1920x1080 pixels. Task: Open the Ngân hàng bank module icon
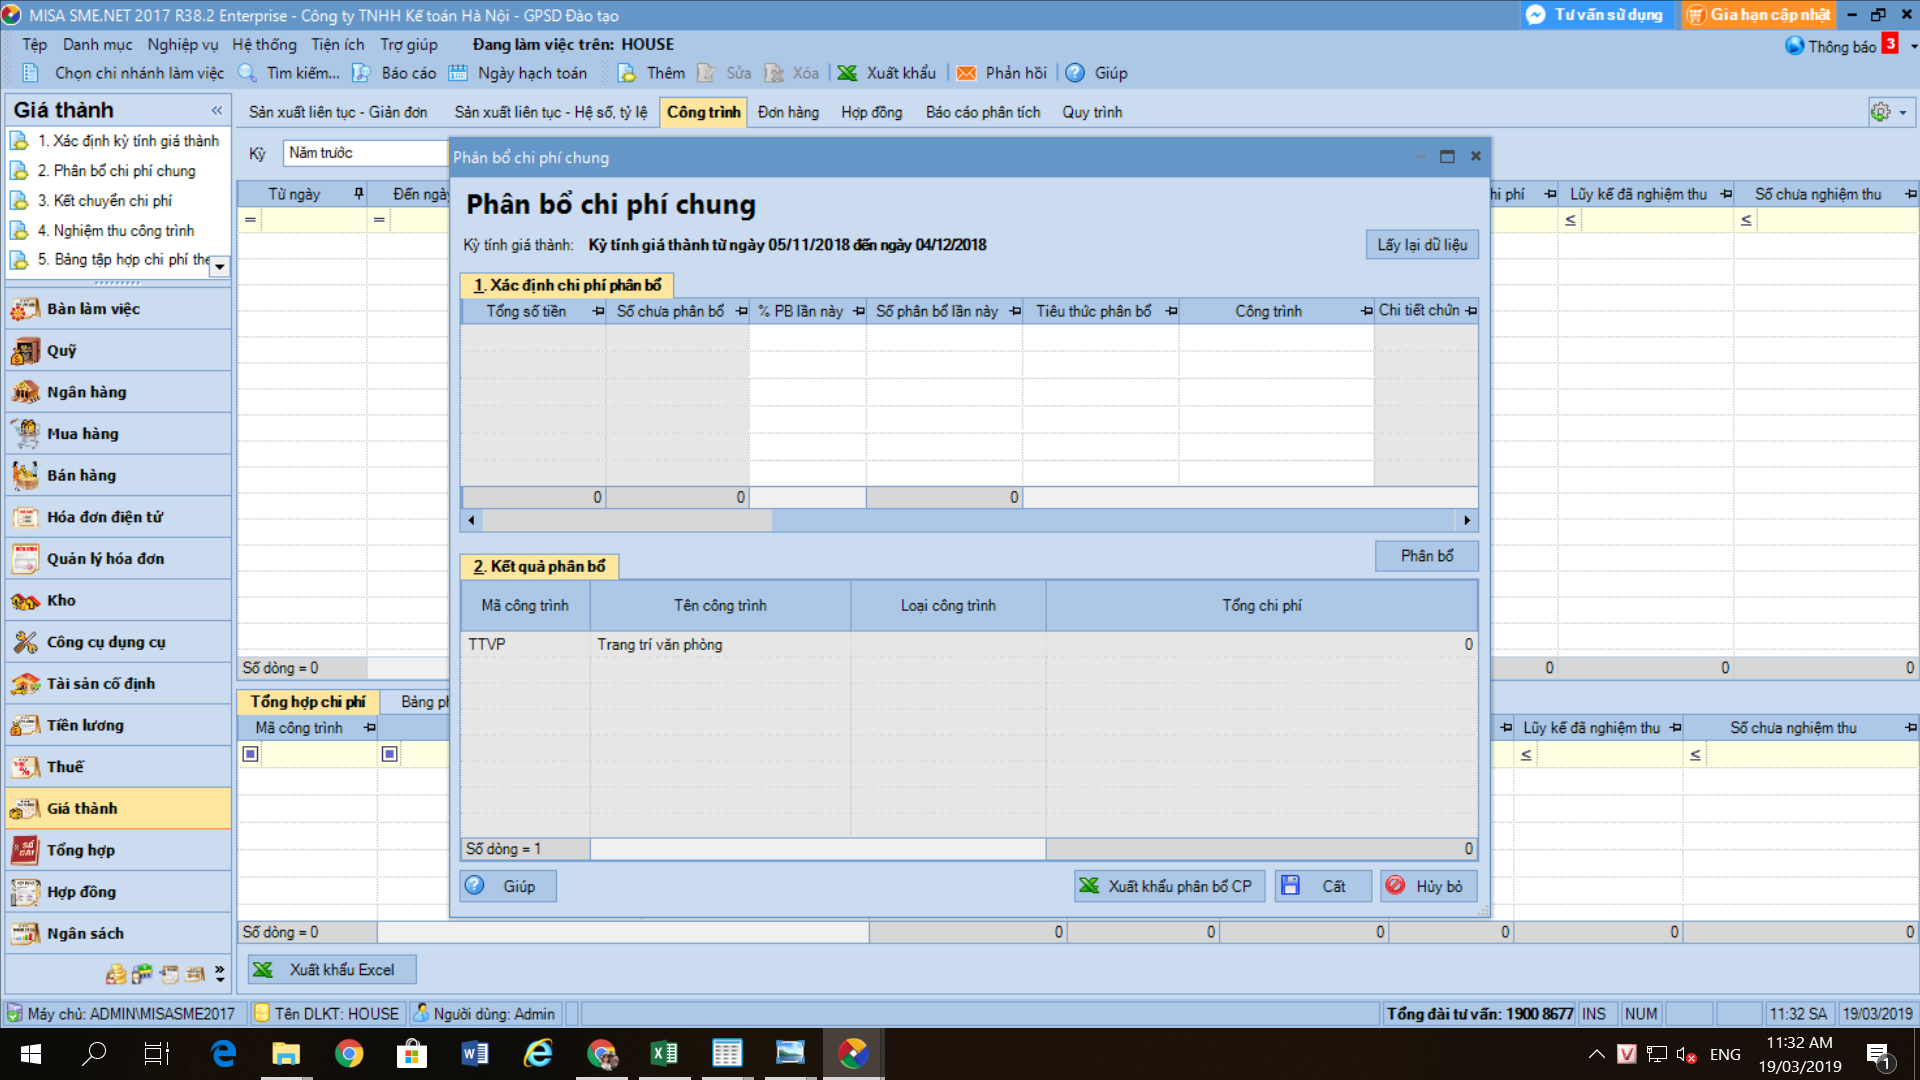click(26, 393)
